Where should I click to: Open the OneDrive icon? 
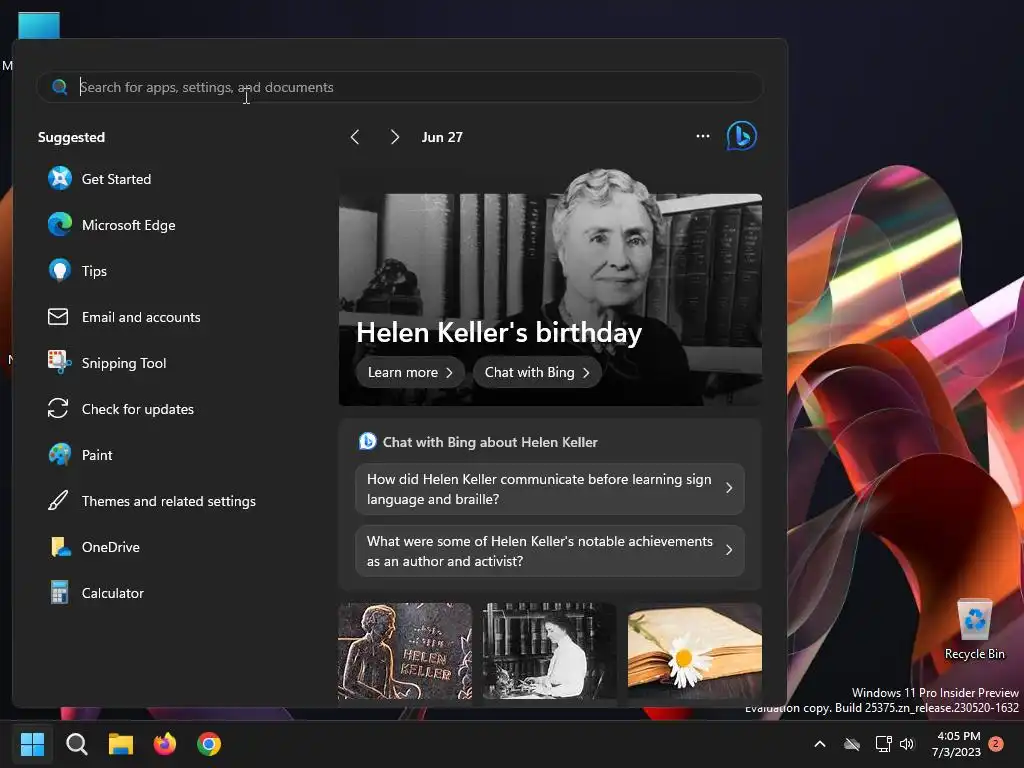pos(59,547)
